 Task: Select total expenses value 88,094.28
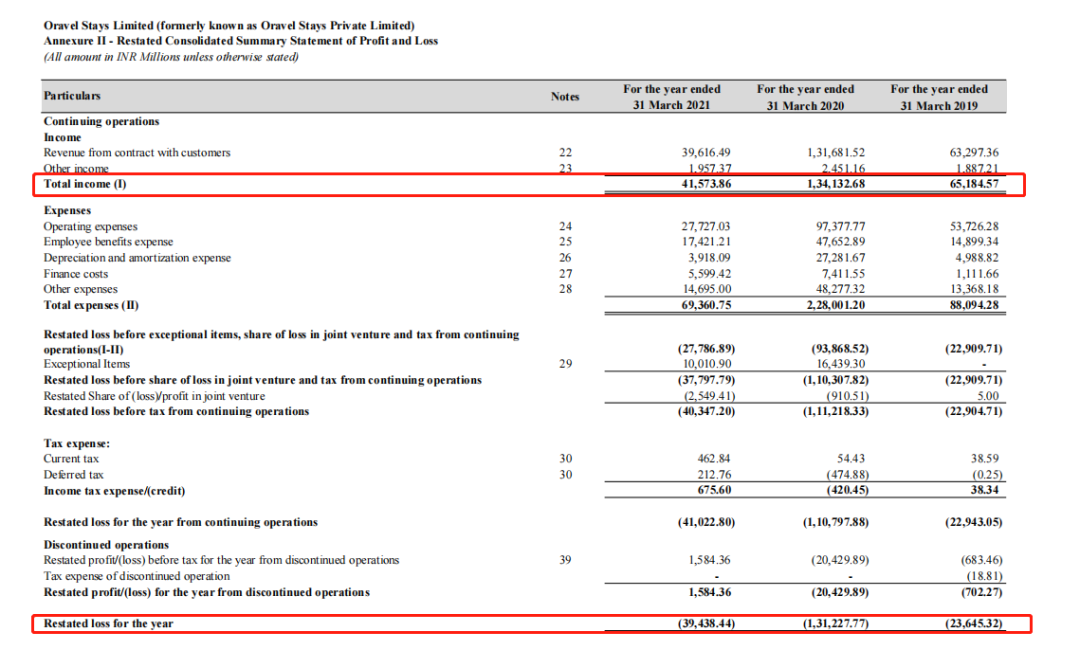[x=974, y=305]
